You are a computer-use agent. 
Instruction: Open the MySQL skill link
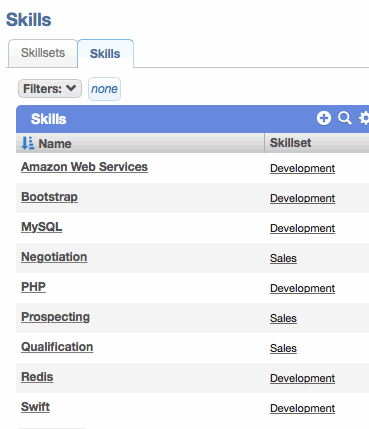click(42, 227)
